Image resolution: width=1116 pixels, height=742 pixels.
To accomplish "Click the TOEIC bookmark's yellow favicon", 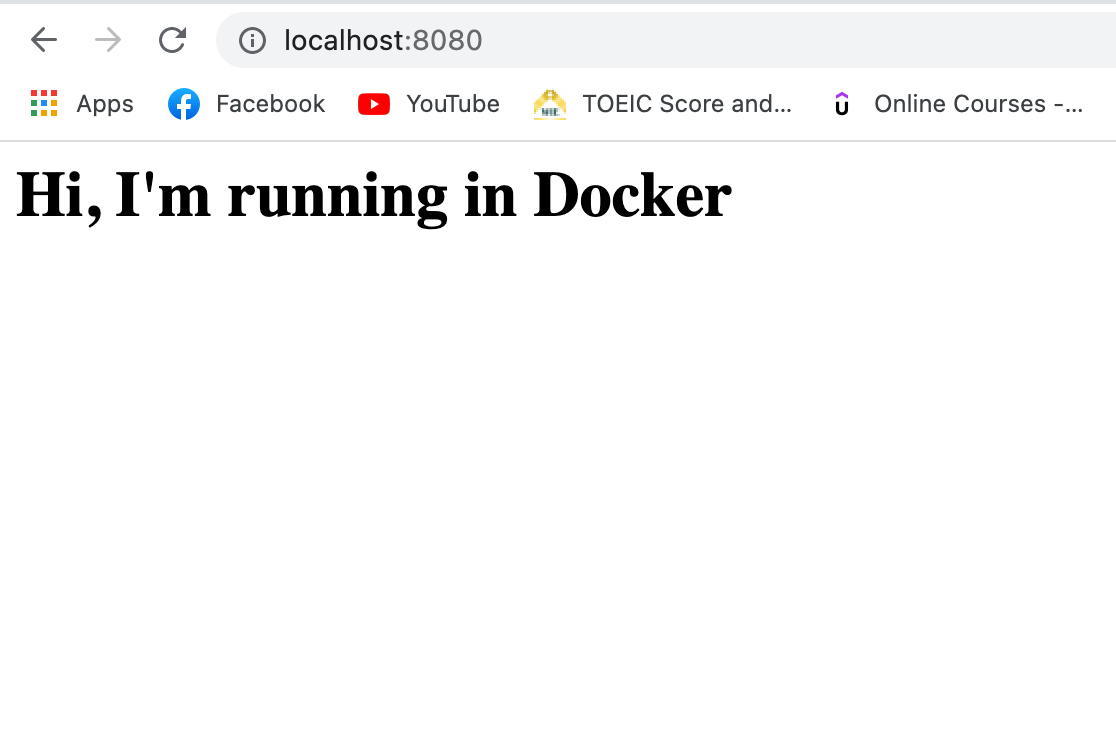I will pyautogui.click(x=550, y=104).
